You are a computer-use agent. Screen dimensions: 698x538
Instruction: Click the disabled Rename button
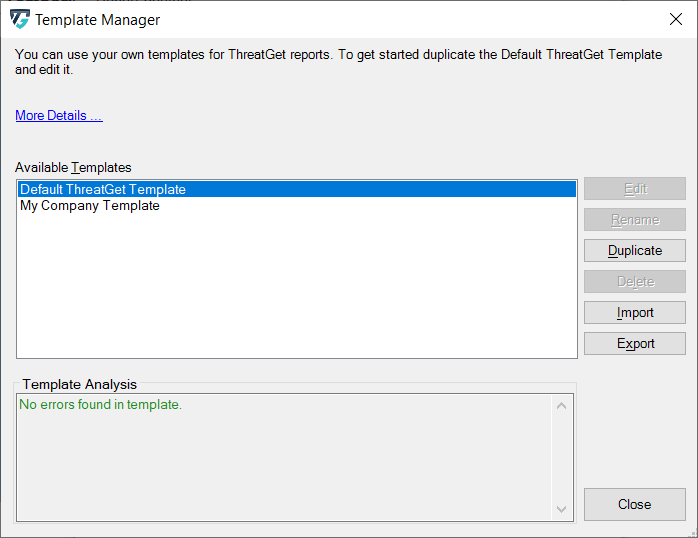(635, 219)
